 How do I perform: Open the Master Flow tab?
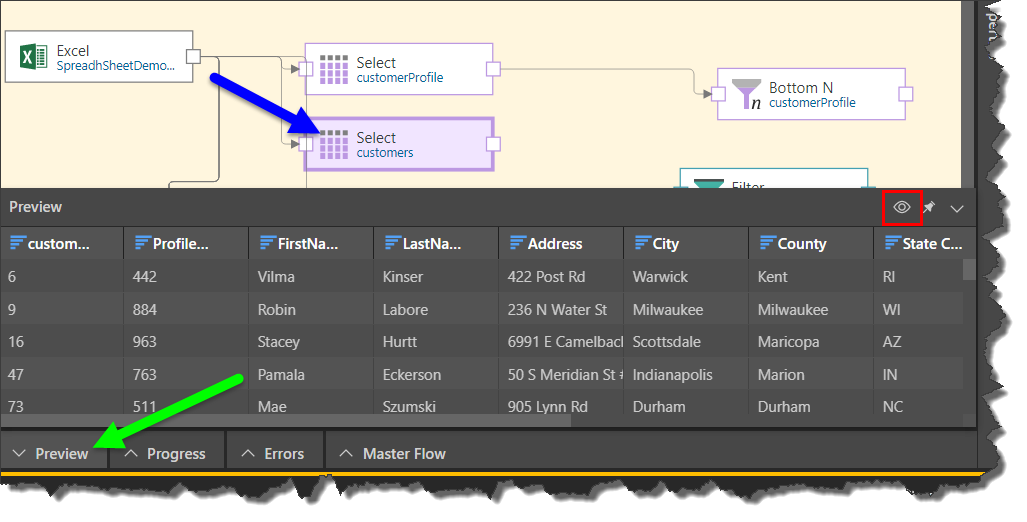click(x=393, y=454)
